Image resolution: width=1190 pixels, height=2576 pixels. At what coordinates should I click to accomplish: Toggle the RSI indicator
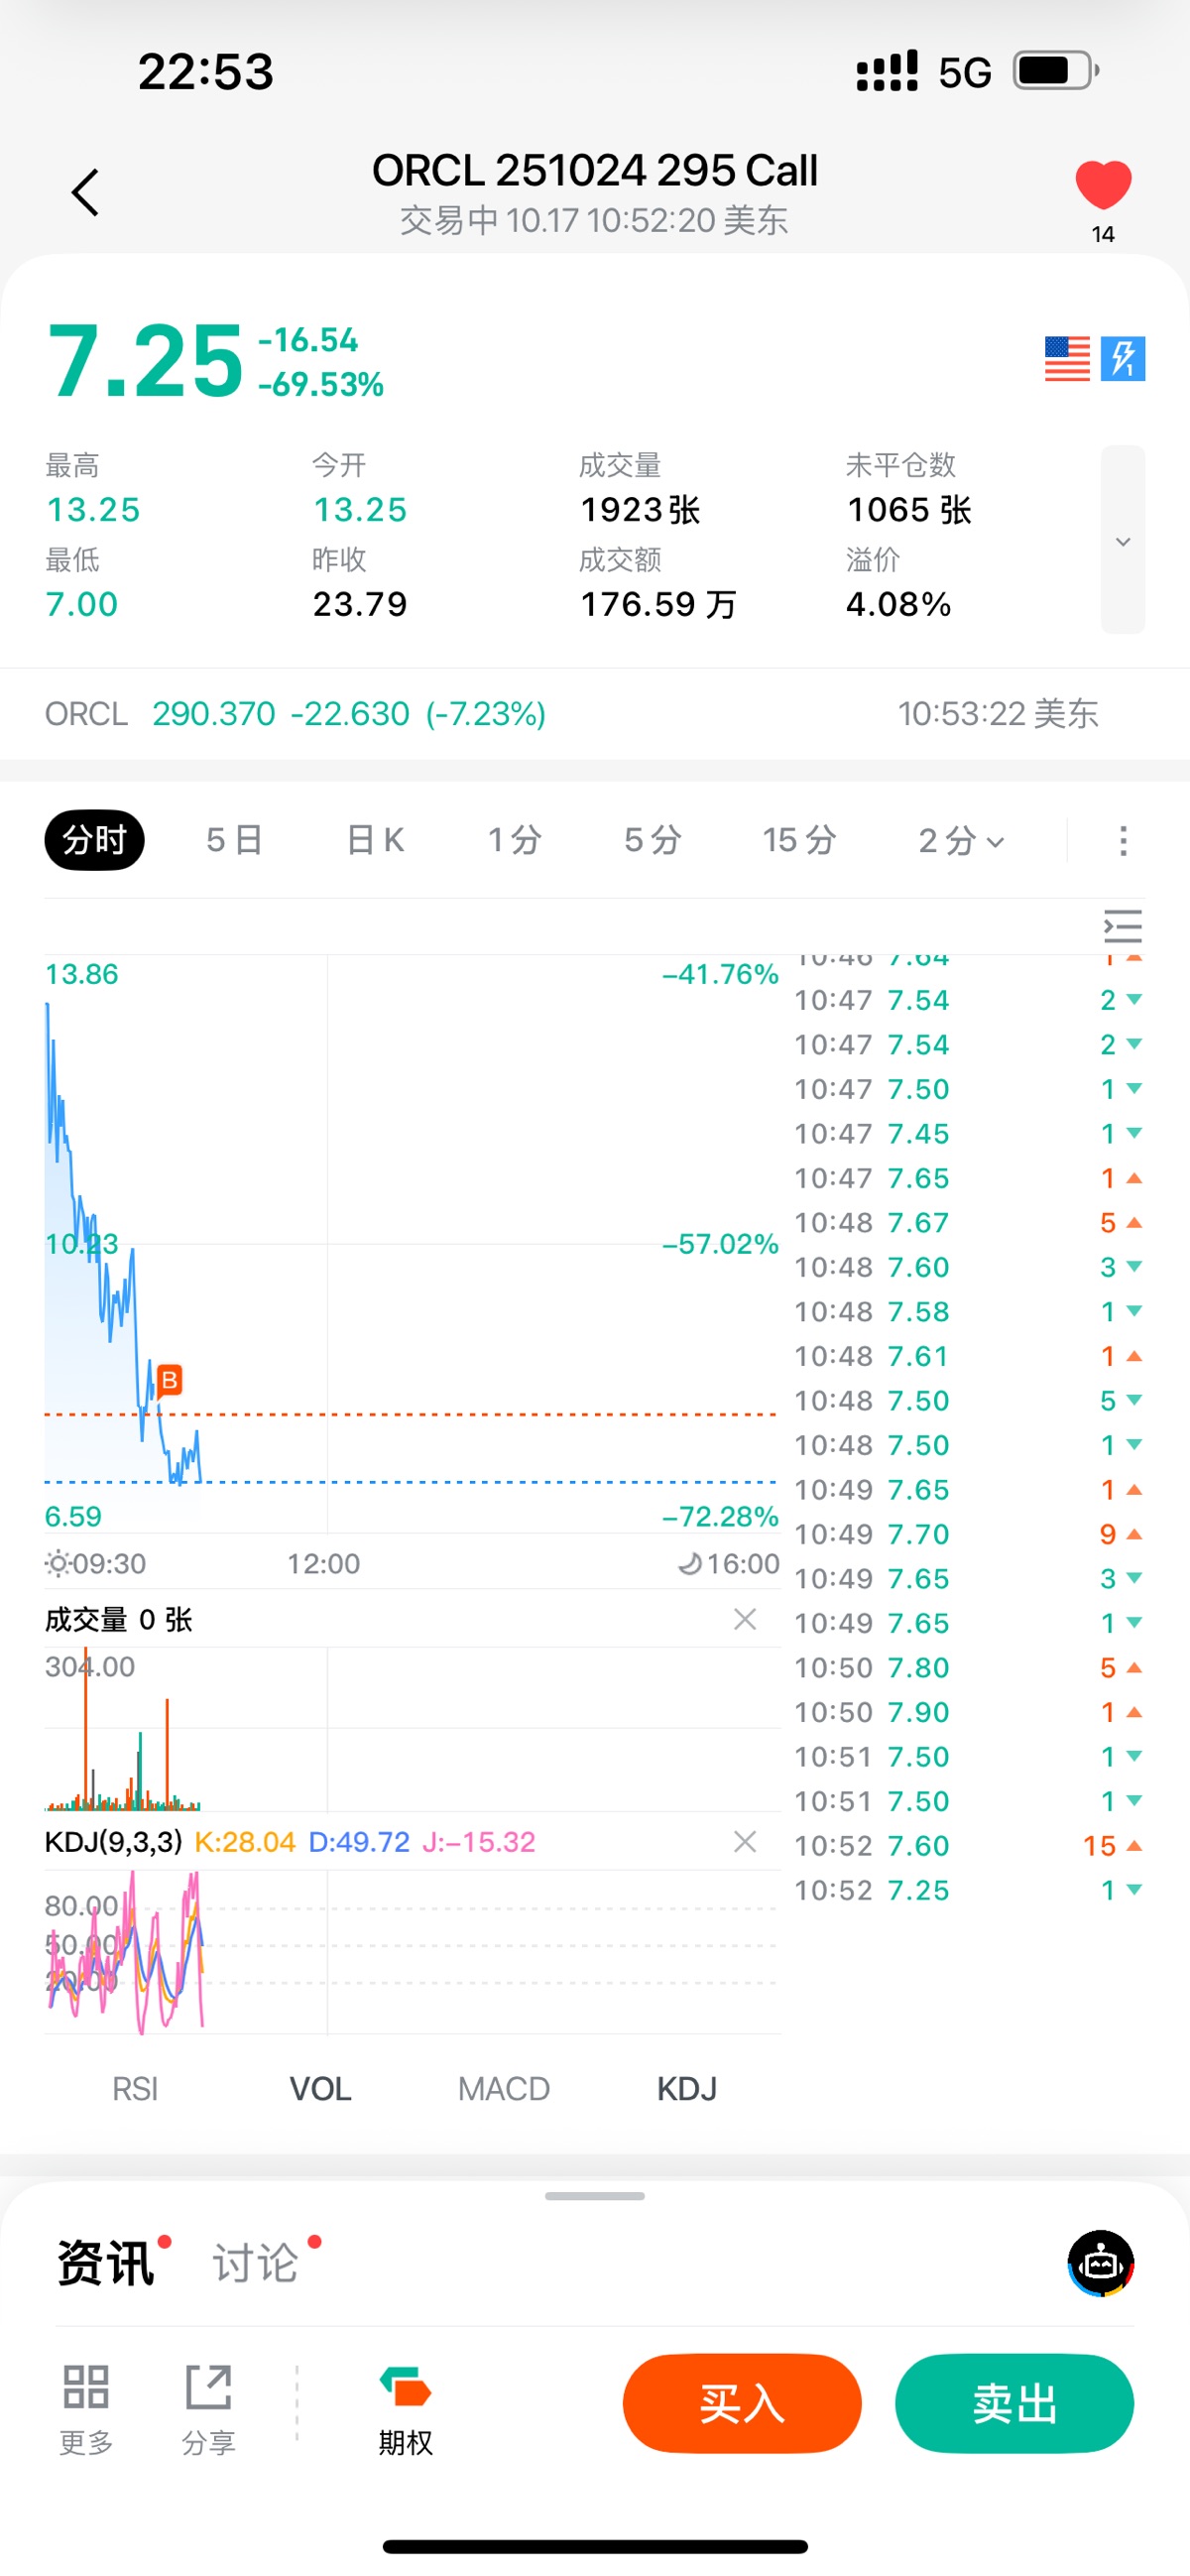coord(135,2088)
